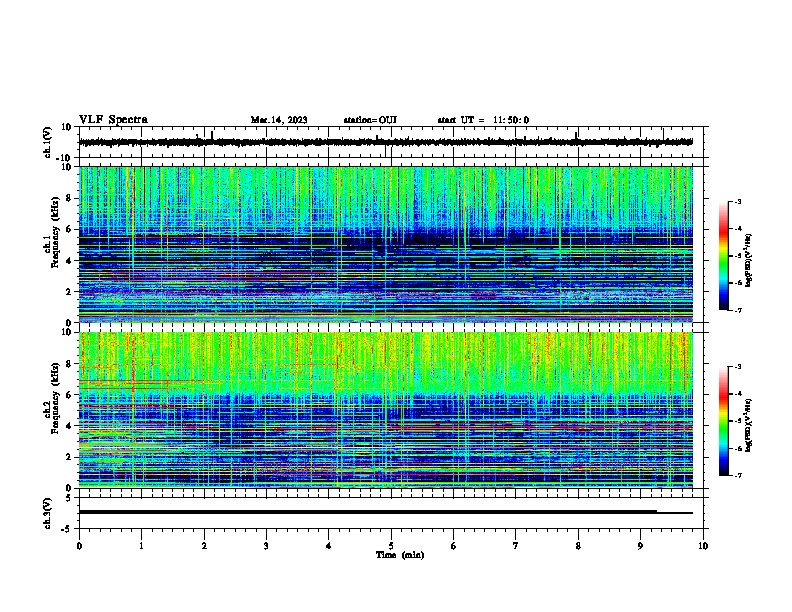Click the 'ch.2 Frequency (kHz)' axis label
The width and height of the screenshot is (792, 612).
(x=52, y=398)
